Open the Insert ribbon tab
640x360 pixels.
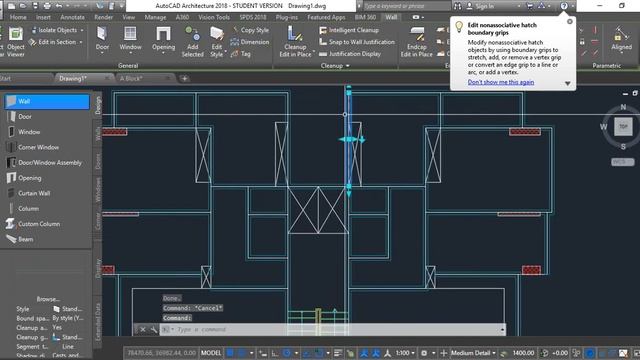pos(43,17)
